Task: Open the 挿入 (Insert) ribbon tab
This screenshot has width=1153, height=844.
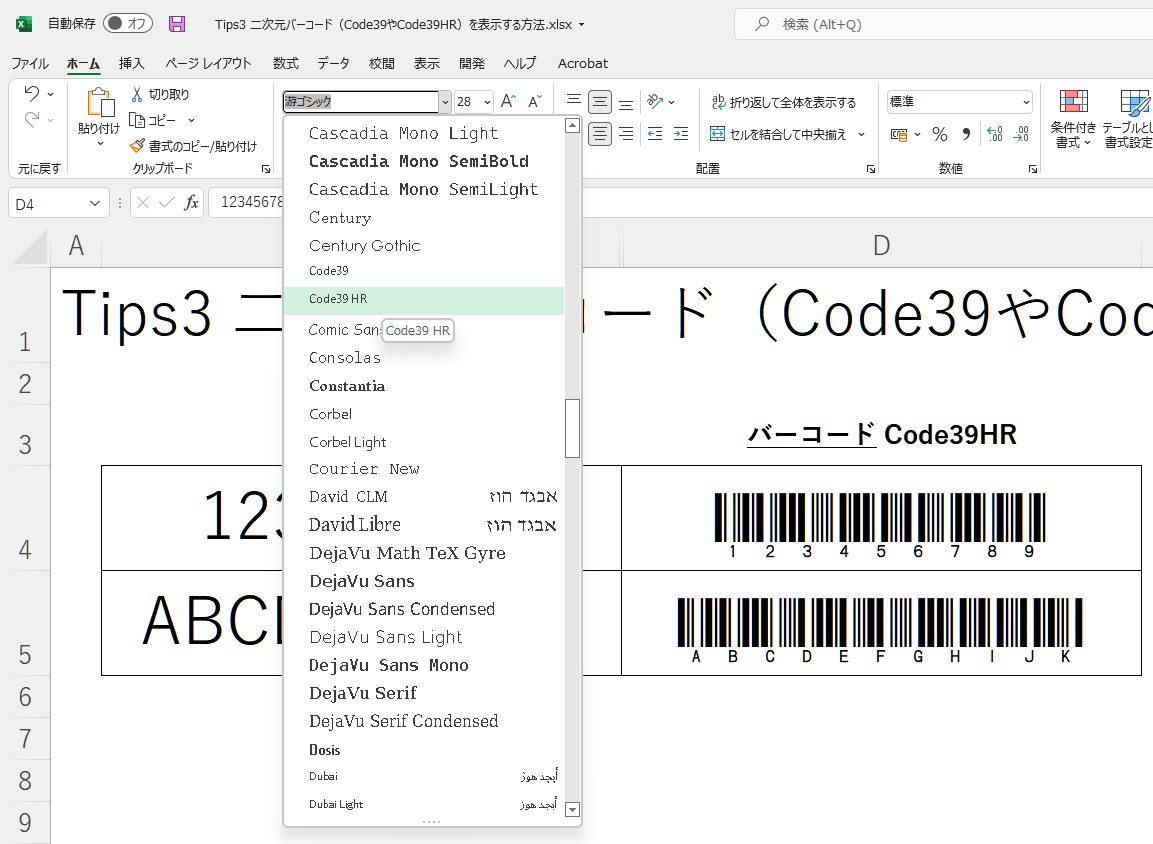Action: [131, 63]
